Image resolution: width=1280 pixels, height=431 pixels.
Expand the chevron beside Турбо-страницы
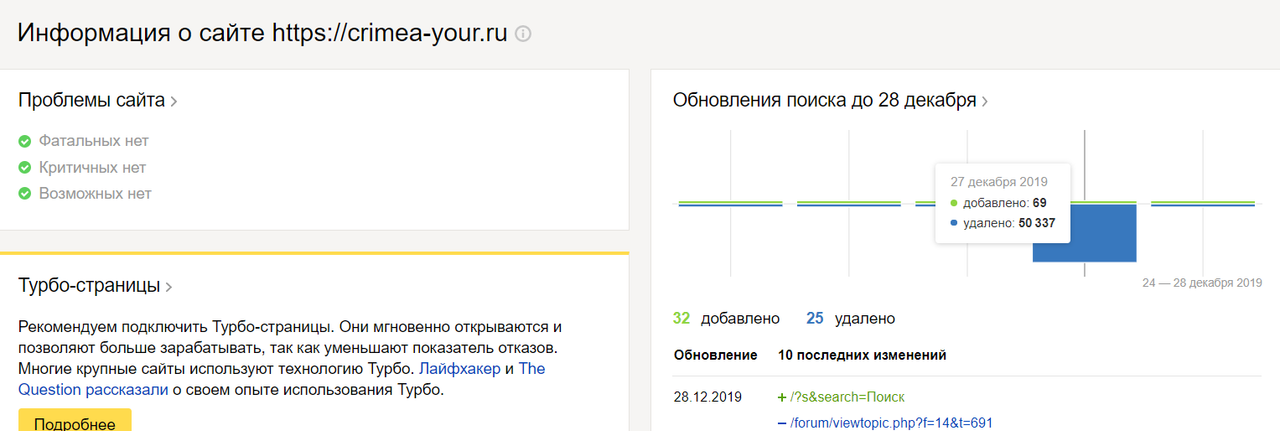169,287
